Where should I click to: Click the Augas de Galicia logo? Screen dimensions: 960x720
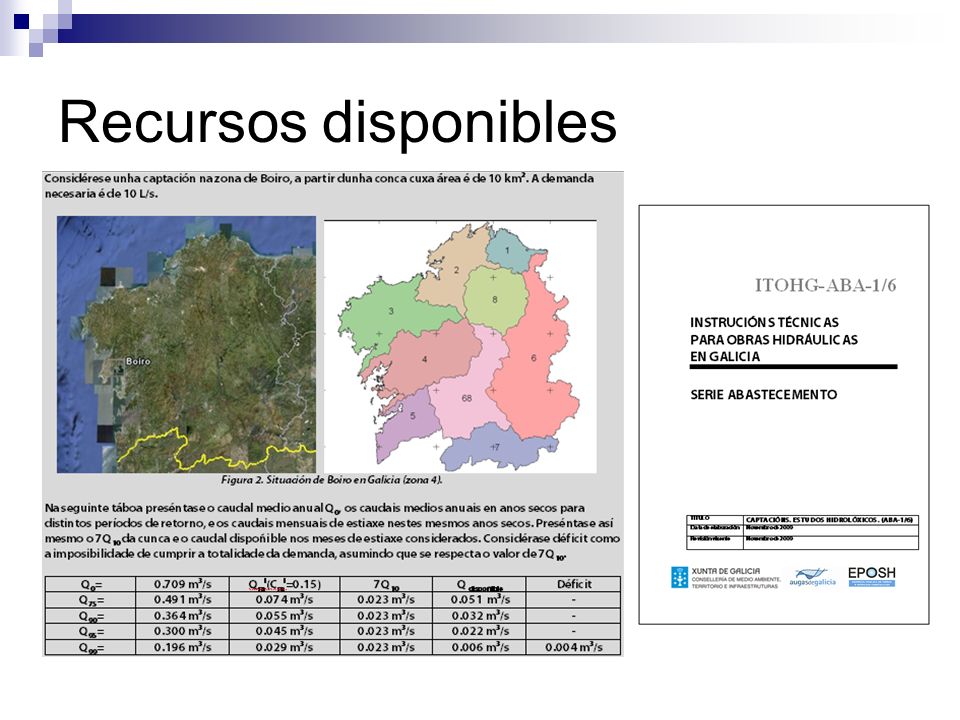pos(812,577)
